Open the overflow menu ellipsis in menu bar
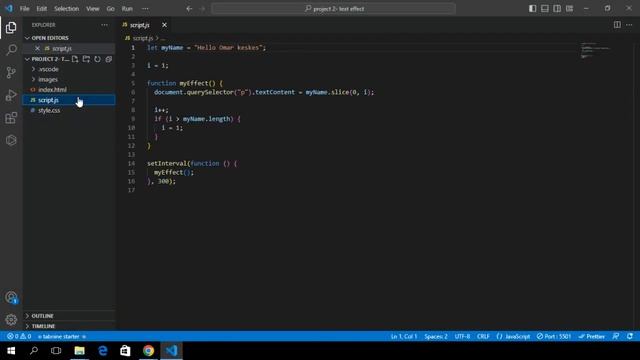 145,9
